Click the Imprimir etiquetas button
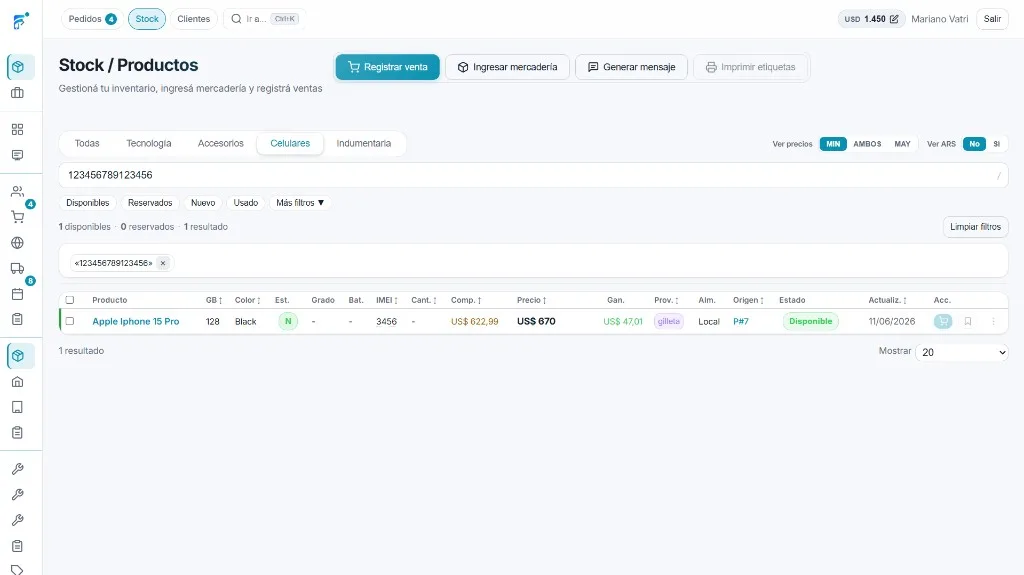Screen dimensions: 1024x575 pyautogui.click(x=750, y=67)
